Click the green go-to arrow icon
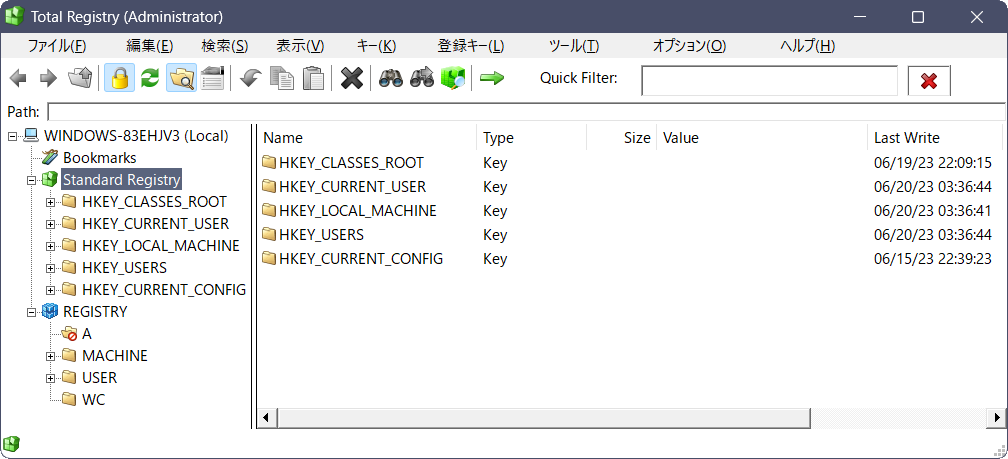The width and height of the screenshot is (1008, 459). (x=492, y=78)
